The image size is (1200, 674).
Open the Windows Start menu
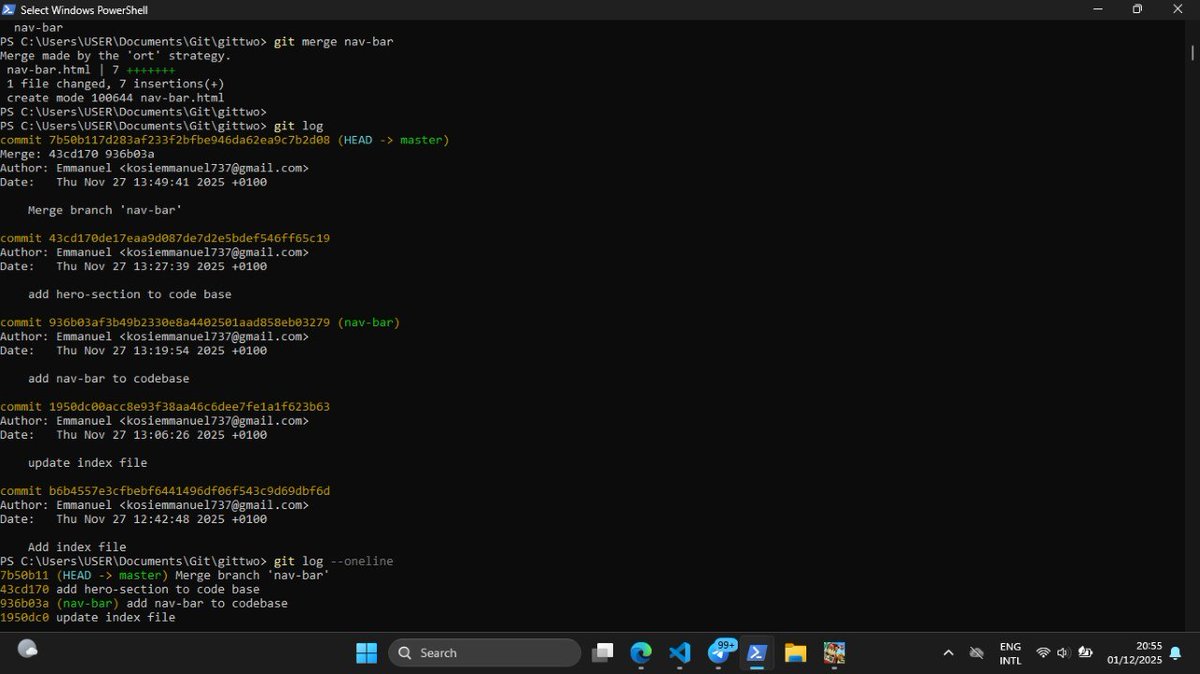pos(367,653)
